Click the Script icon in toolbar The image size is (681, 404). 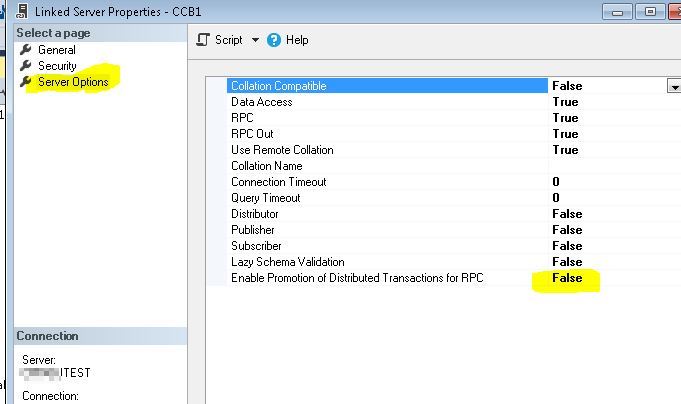(203, 40)
